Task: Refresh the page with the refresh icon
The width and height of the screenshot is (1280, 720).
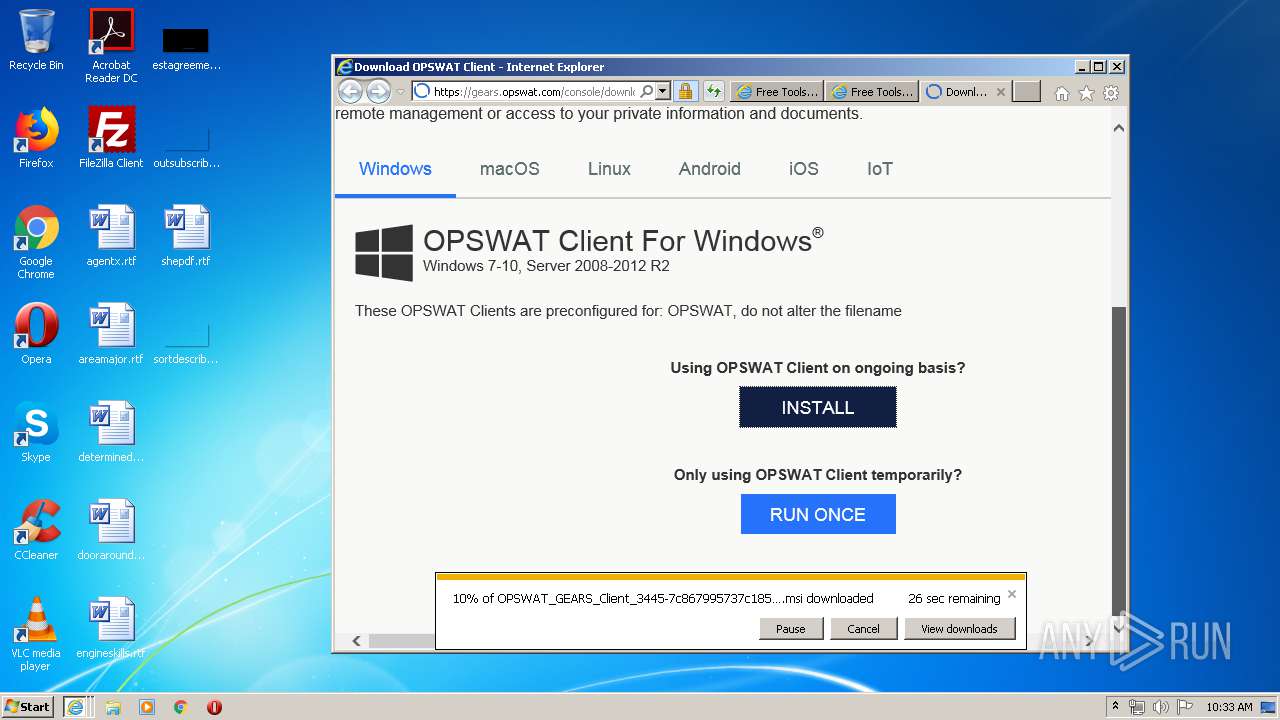Action: [x=713, y=91]
